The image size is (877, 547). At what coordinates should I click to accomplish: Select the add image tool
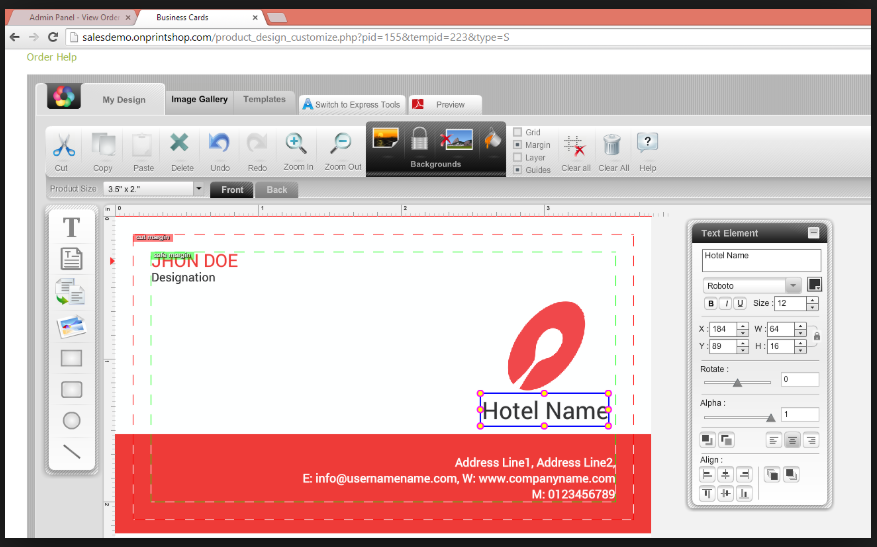(x=71, y=326)
